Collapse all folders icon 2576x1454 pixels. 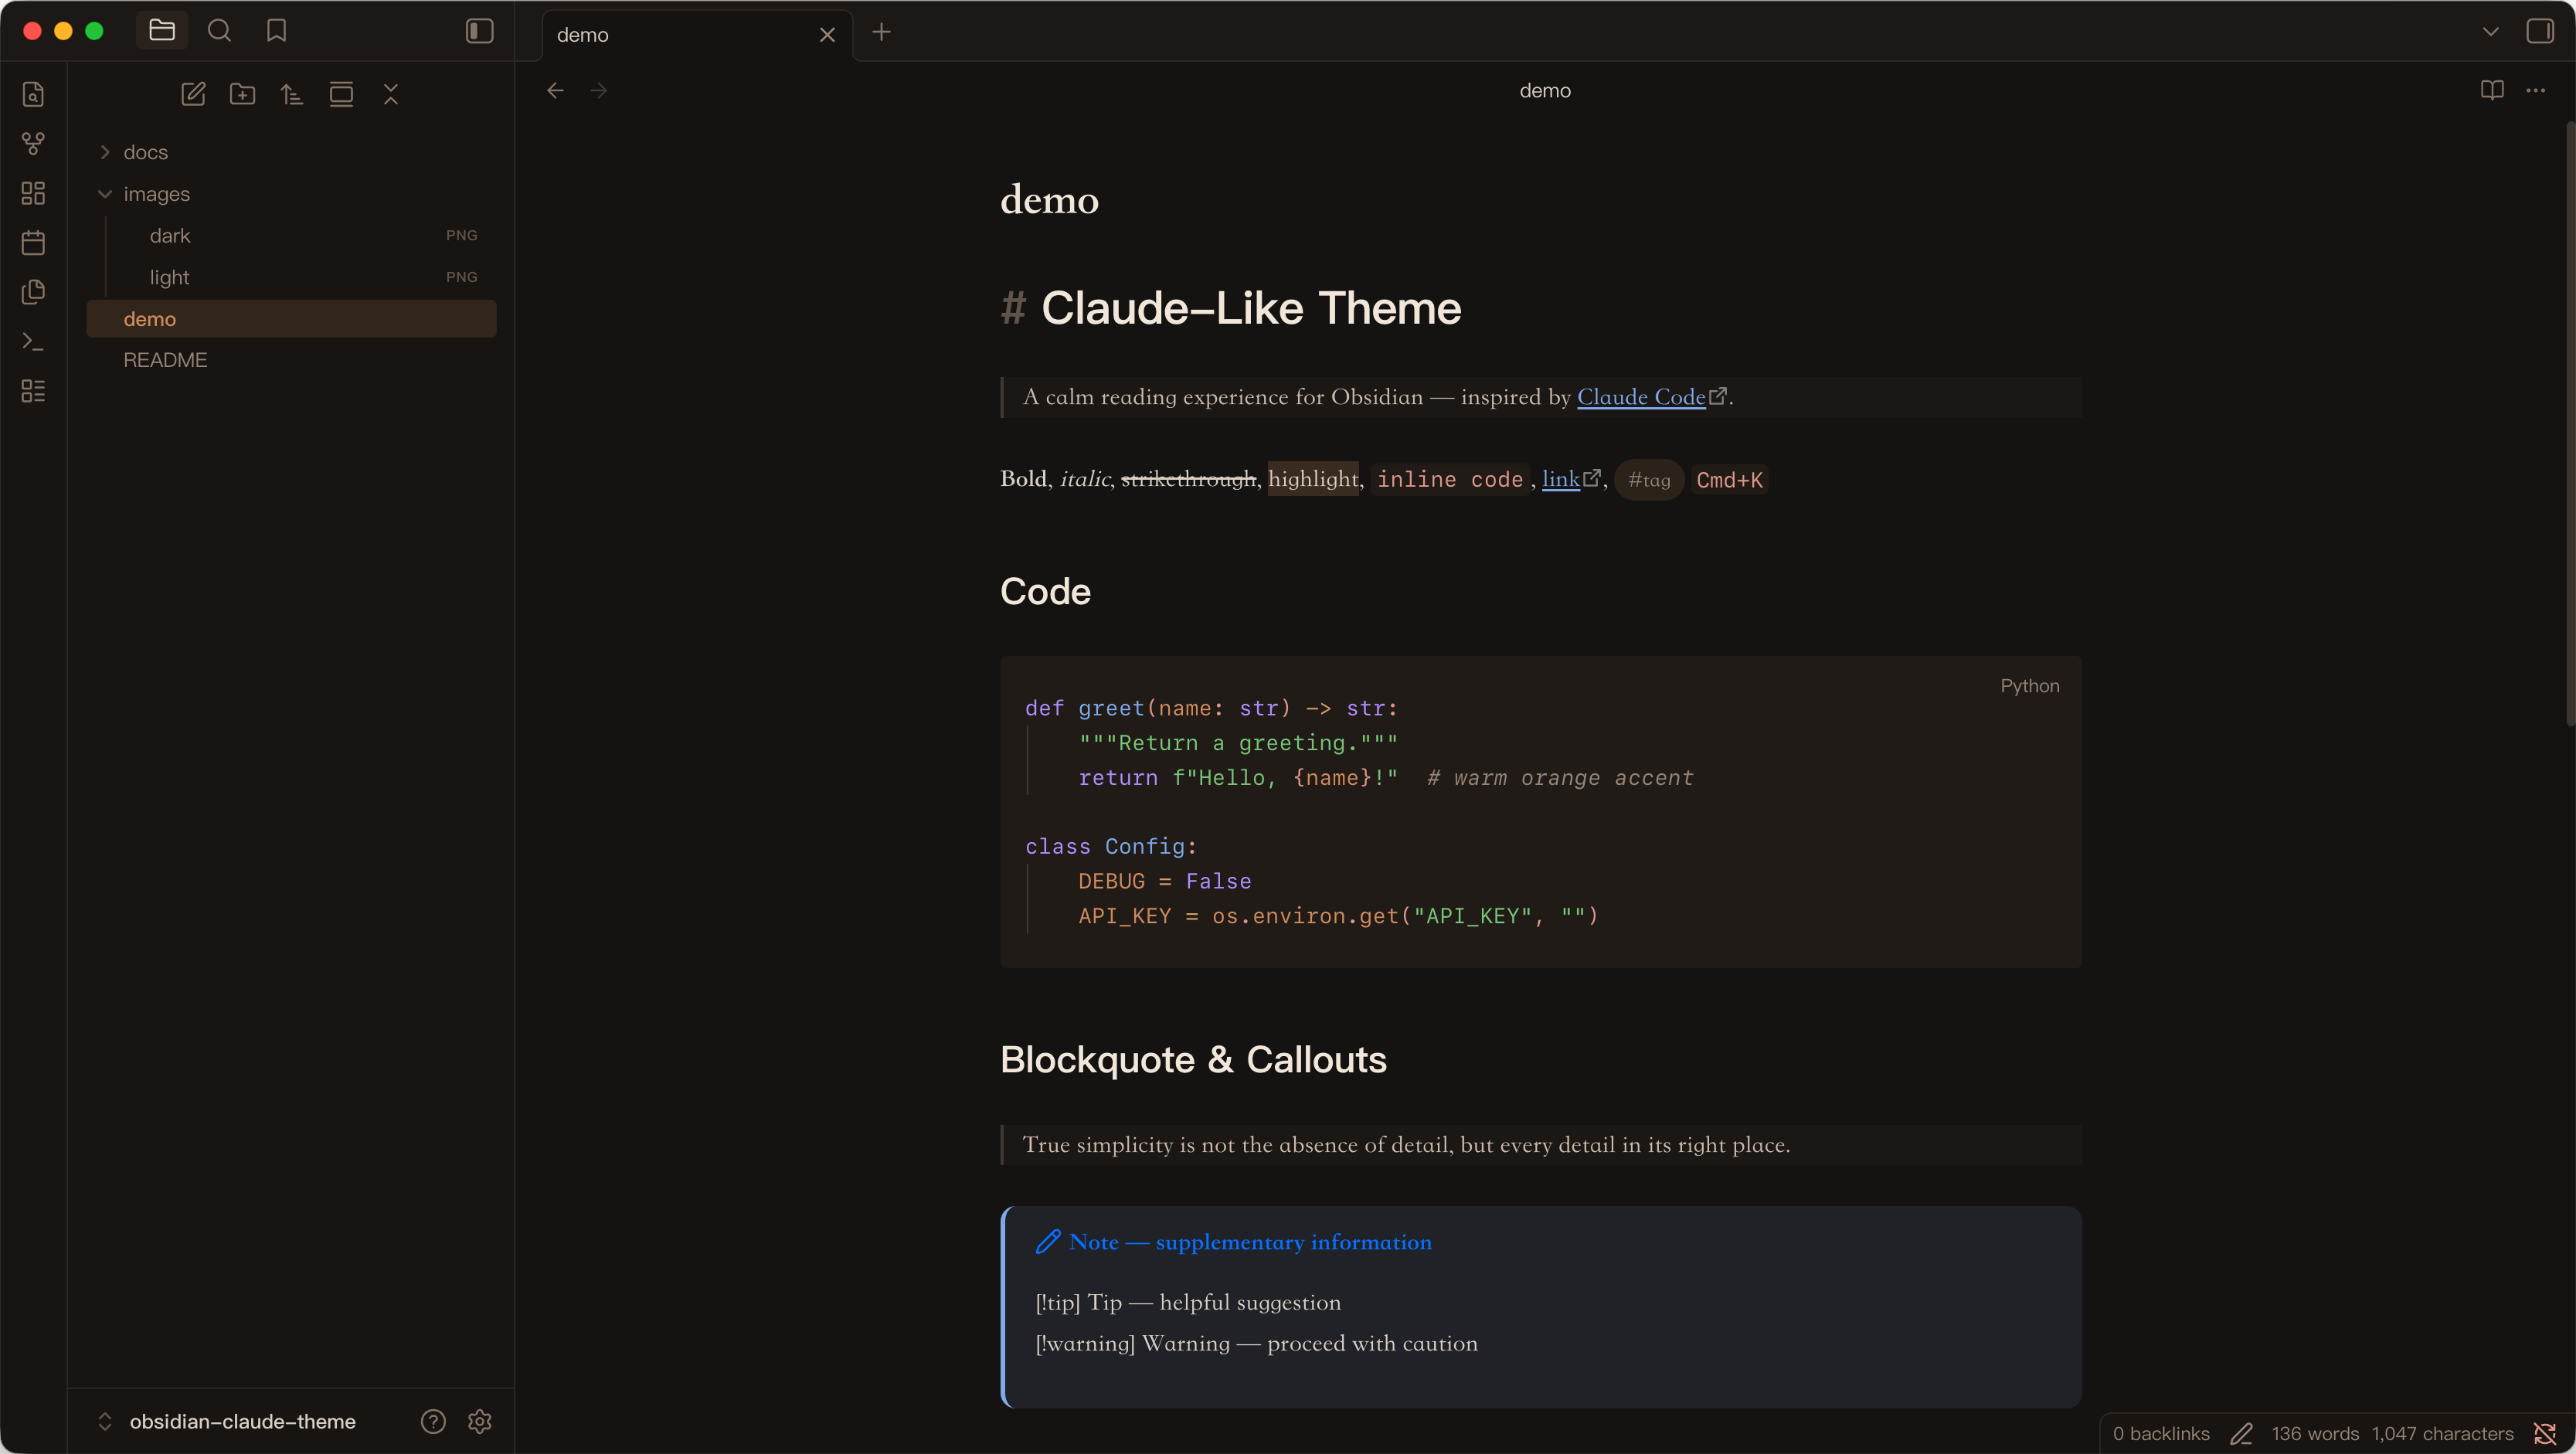[391, 94]
